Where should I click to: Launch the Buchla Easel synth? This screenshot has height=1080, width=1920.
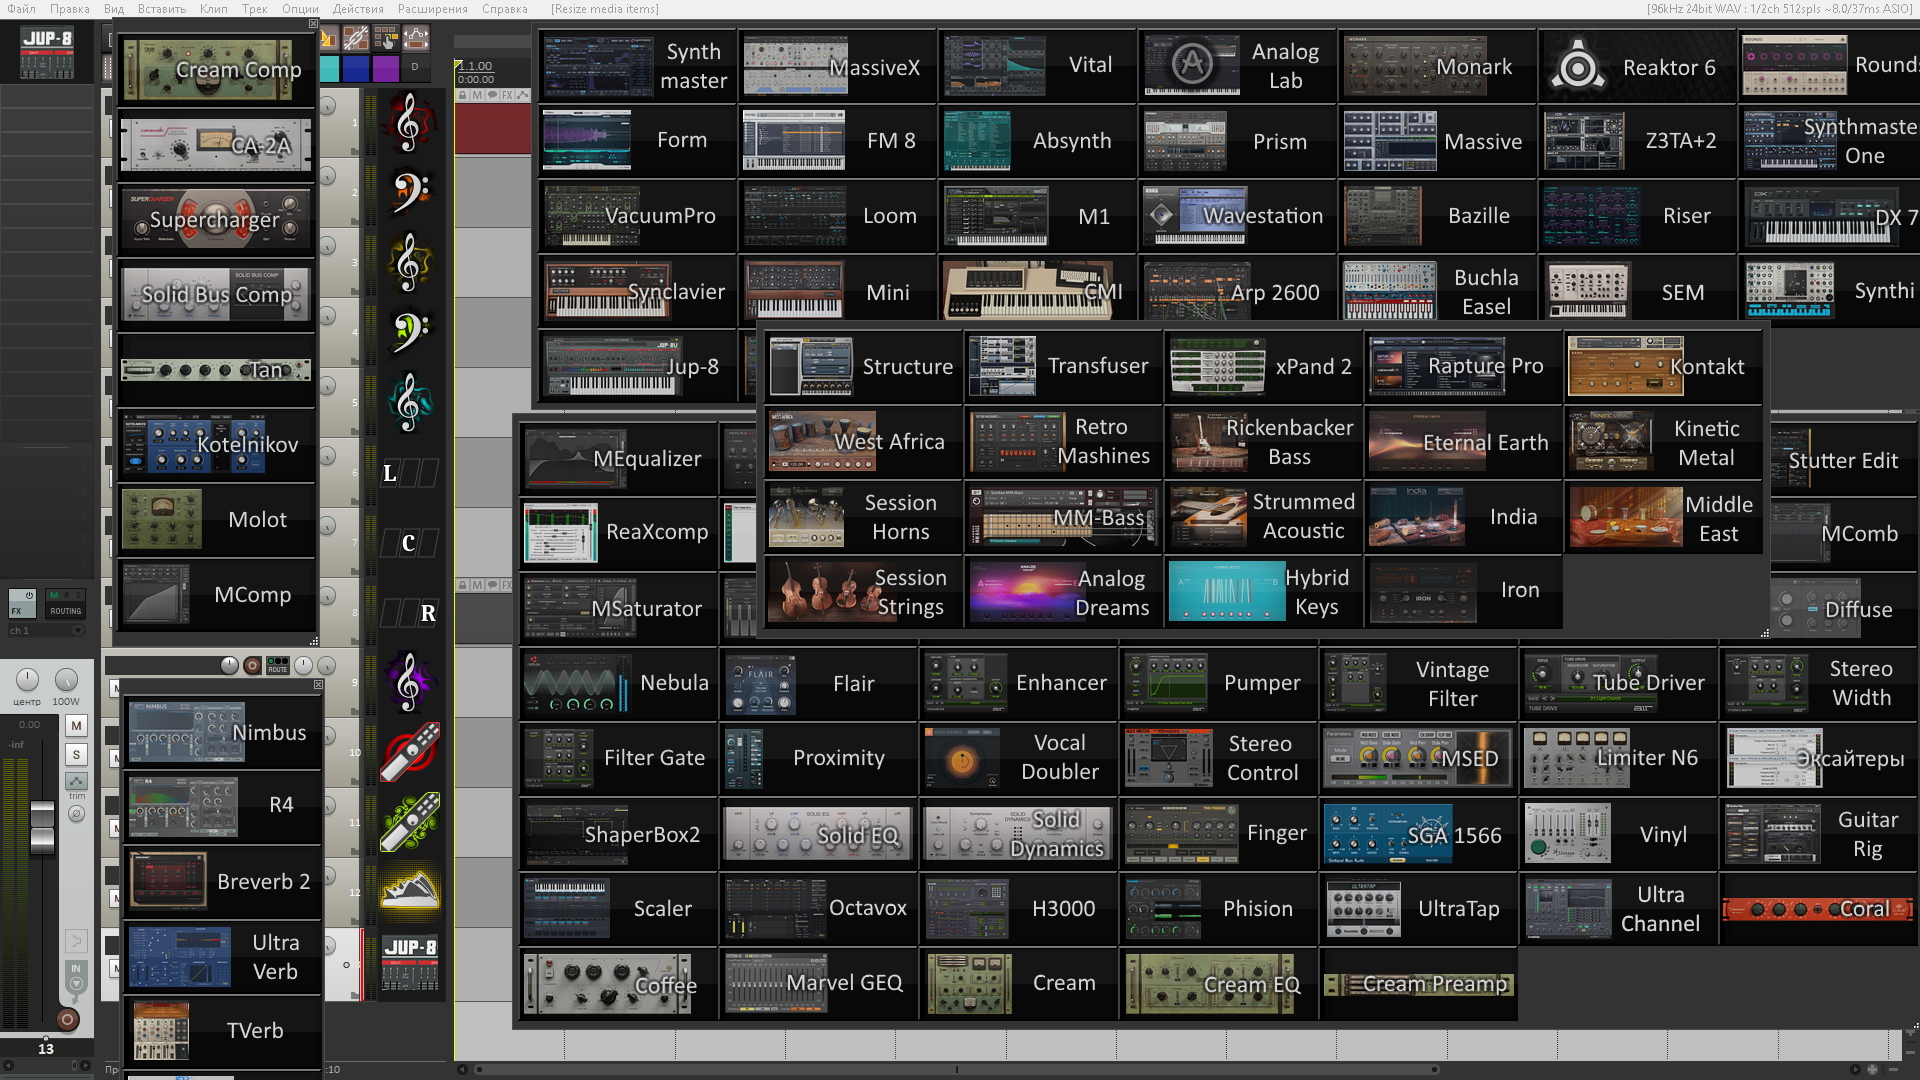coord(1437,291)
